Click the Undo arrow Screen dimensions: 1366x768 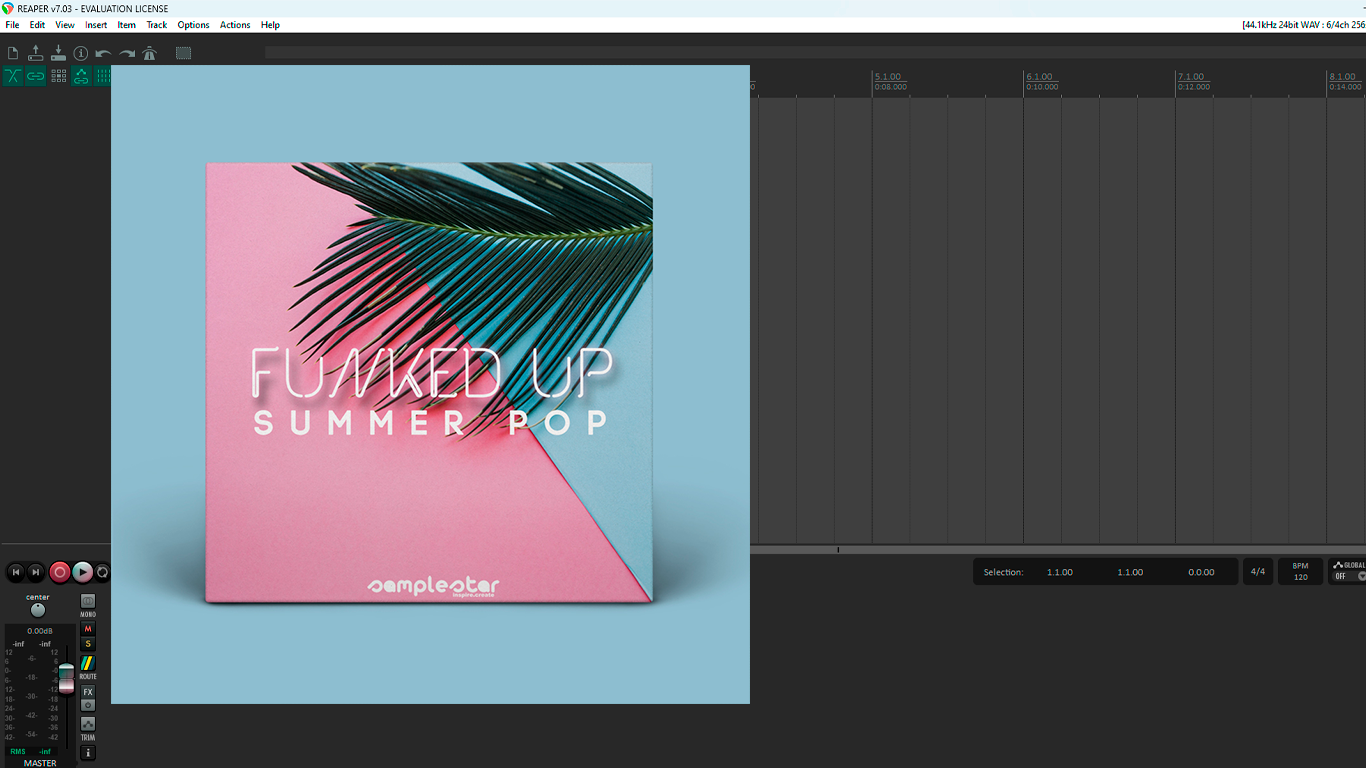coord(103,54)
